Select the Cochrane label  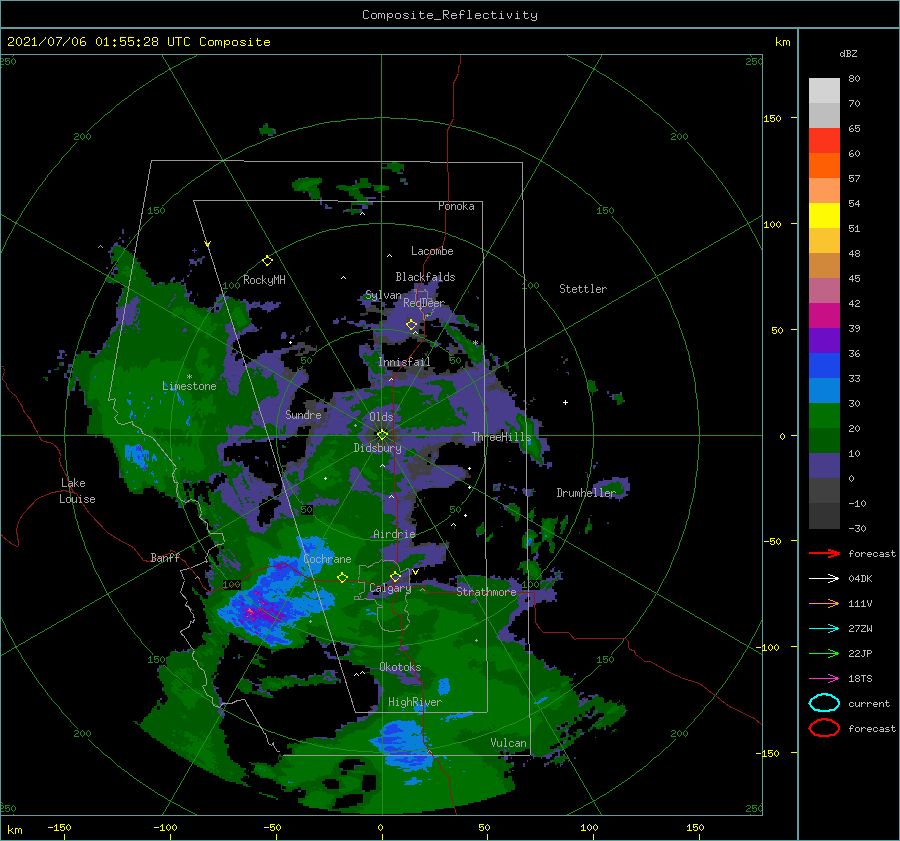tap(327, 559)
